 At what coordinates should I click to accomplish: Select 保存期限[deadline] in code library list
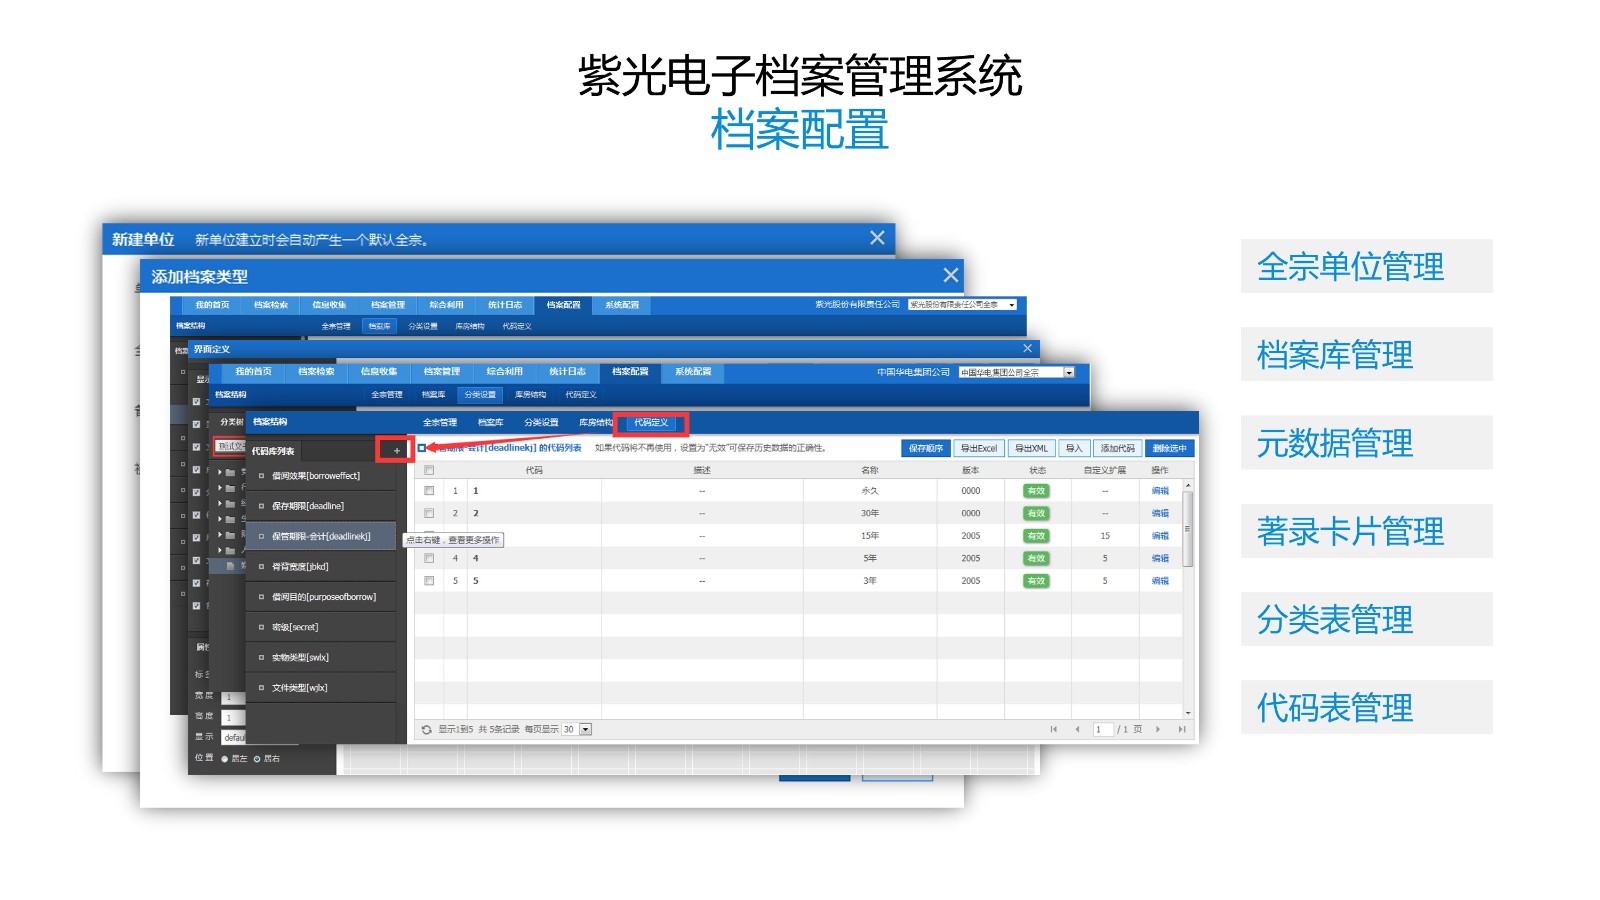[321, 506]
